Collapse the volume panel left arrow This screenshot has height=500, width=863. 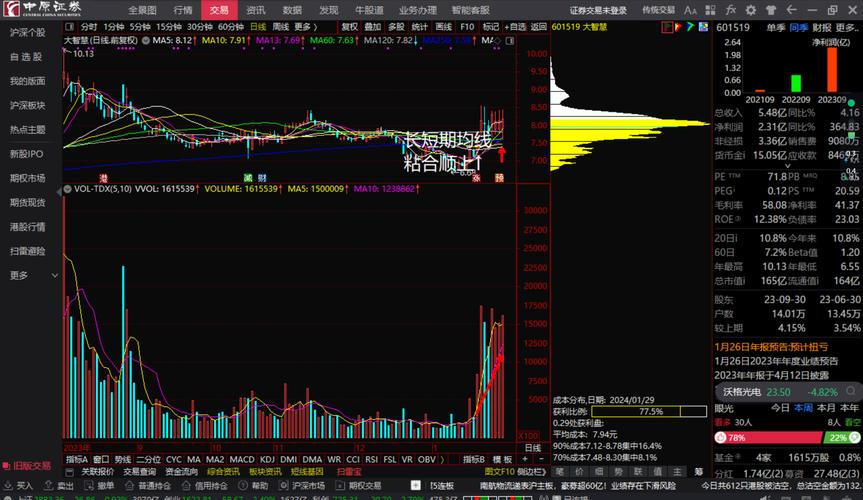tap(59, 192)
